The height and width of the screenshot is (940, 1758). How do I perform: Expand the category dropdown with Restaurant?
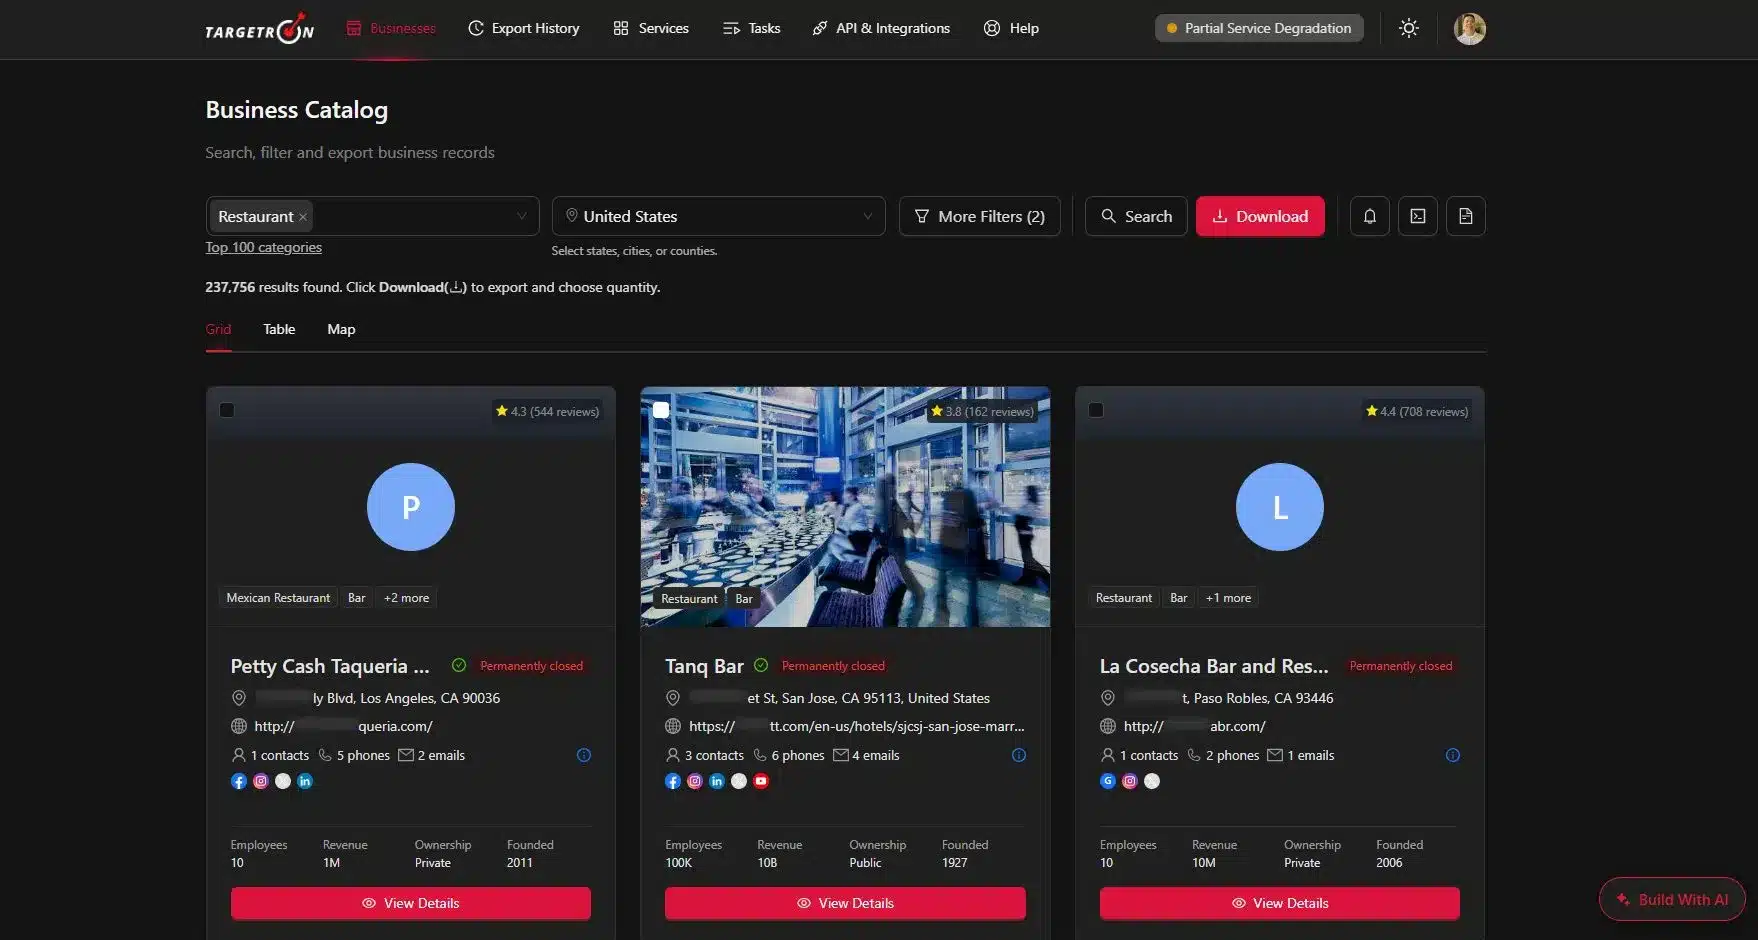click(x=372, y=216)
